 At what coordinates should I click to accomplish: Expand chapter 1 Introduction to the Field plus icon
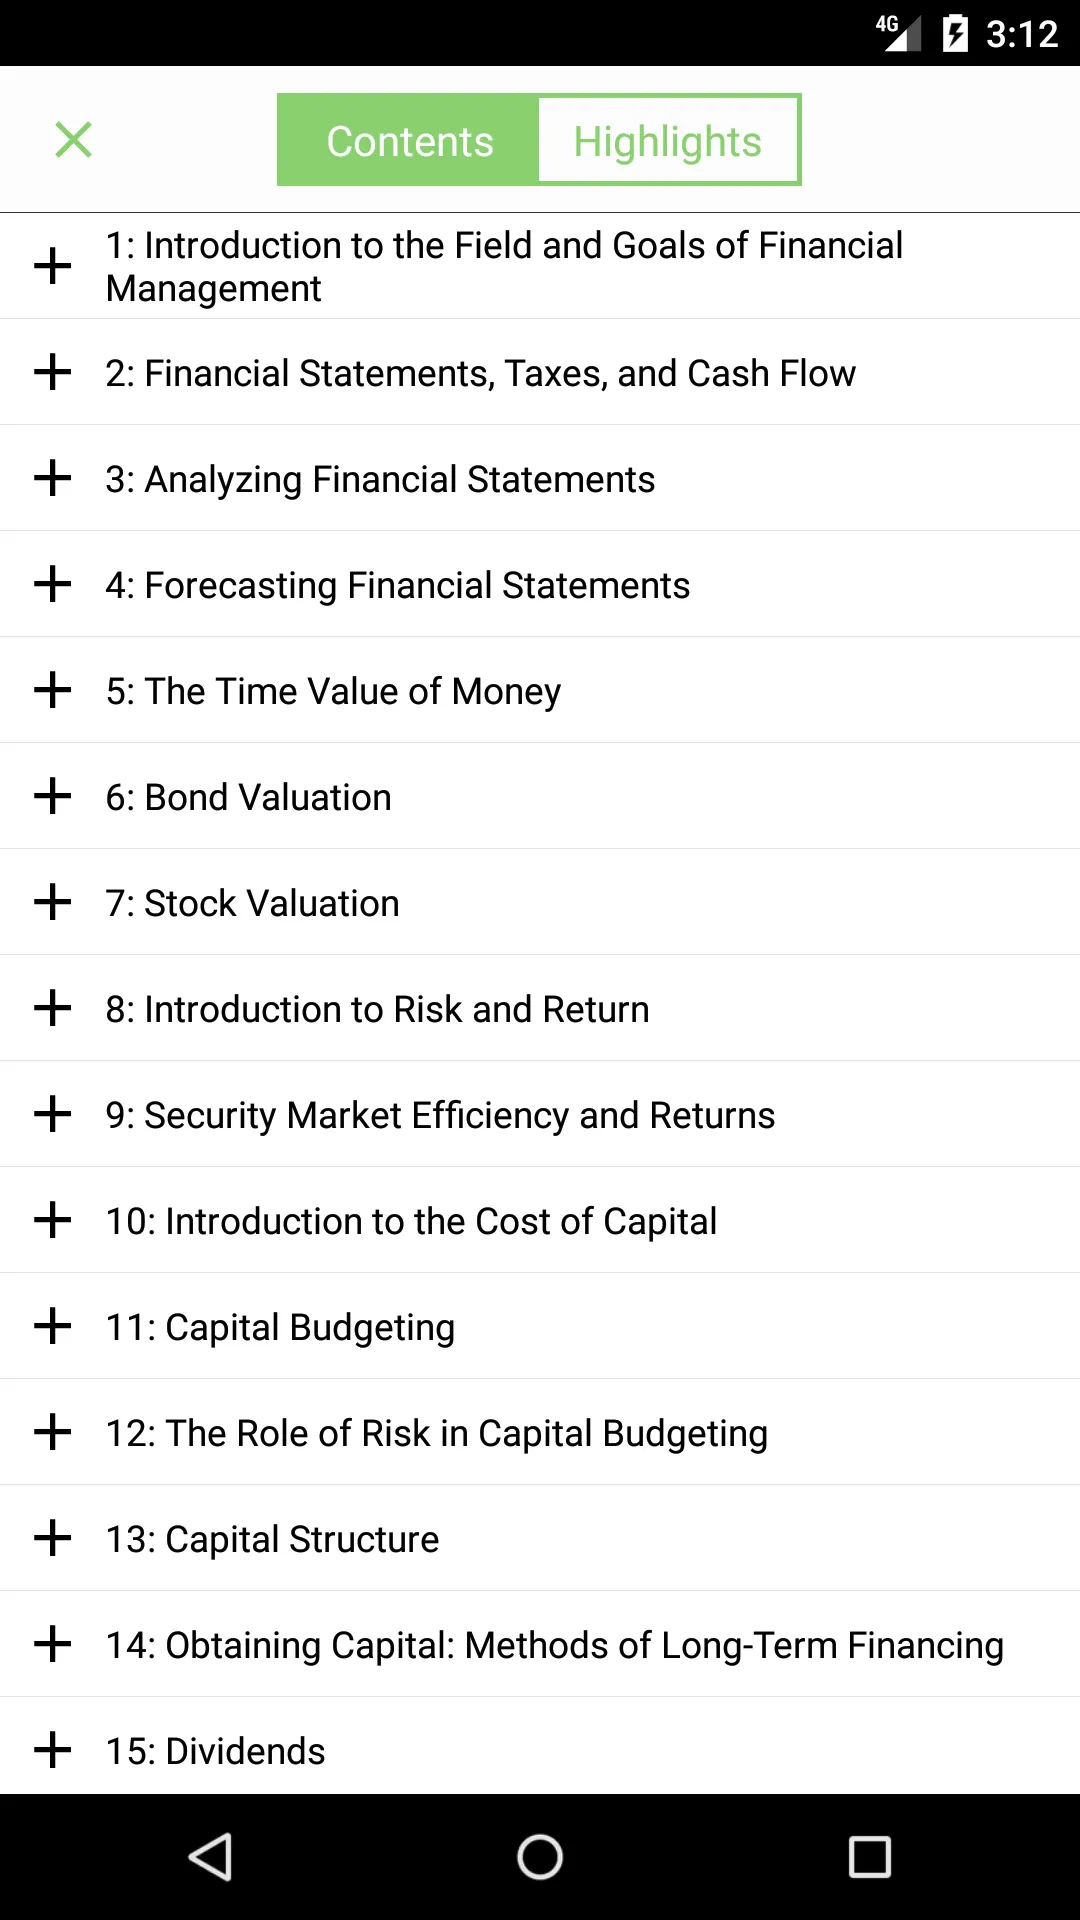coord(52,267)
